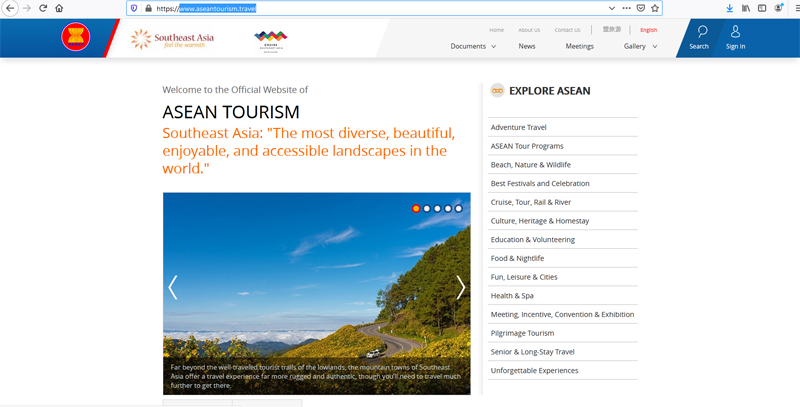Image resolution: width=800 pixels, height=407 pixels.
Task: Go to the browser Home icon
Action: (59, 8)
